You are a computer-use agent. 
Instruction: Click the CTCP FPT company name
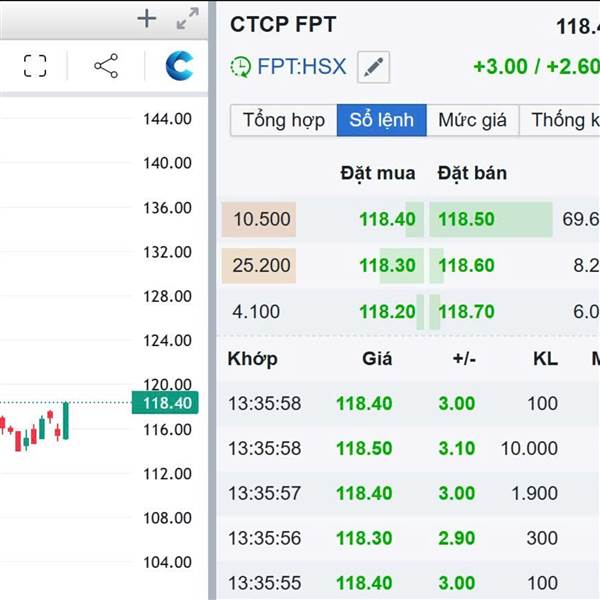click(x=283, y=24)
